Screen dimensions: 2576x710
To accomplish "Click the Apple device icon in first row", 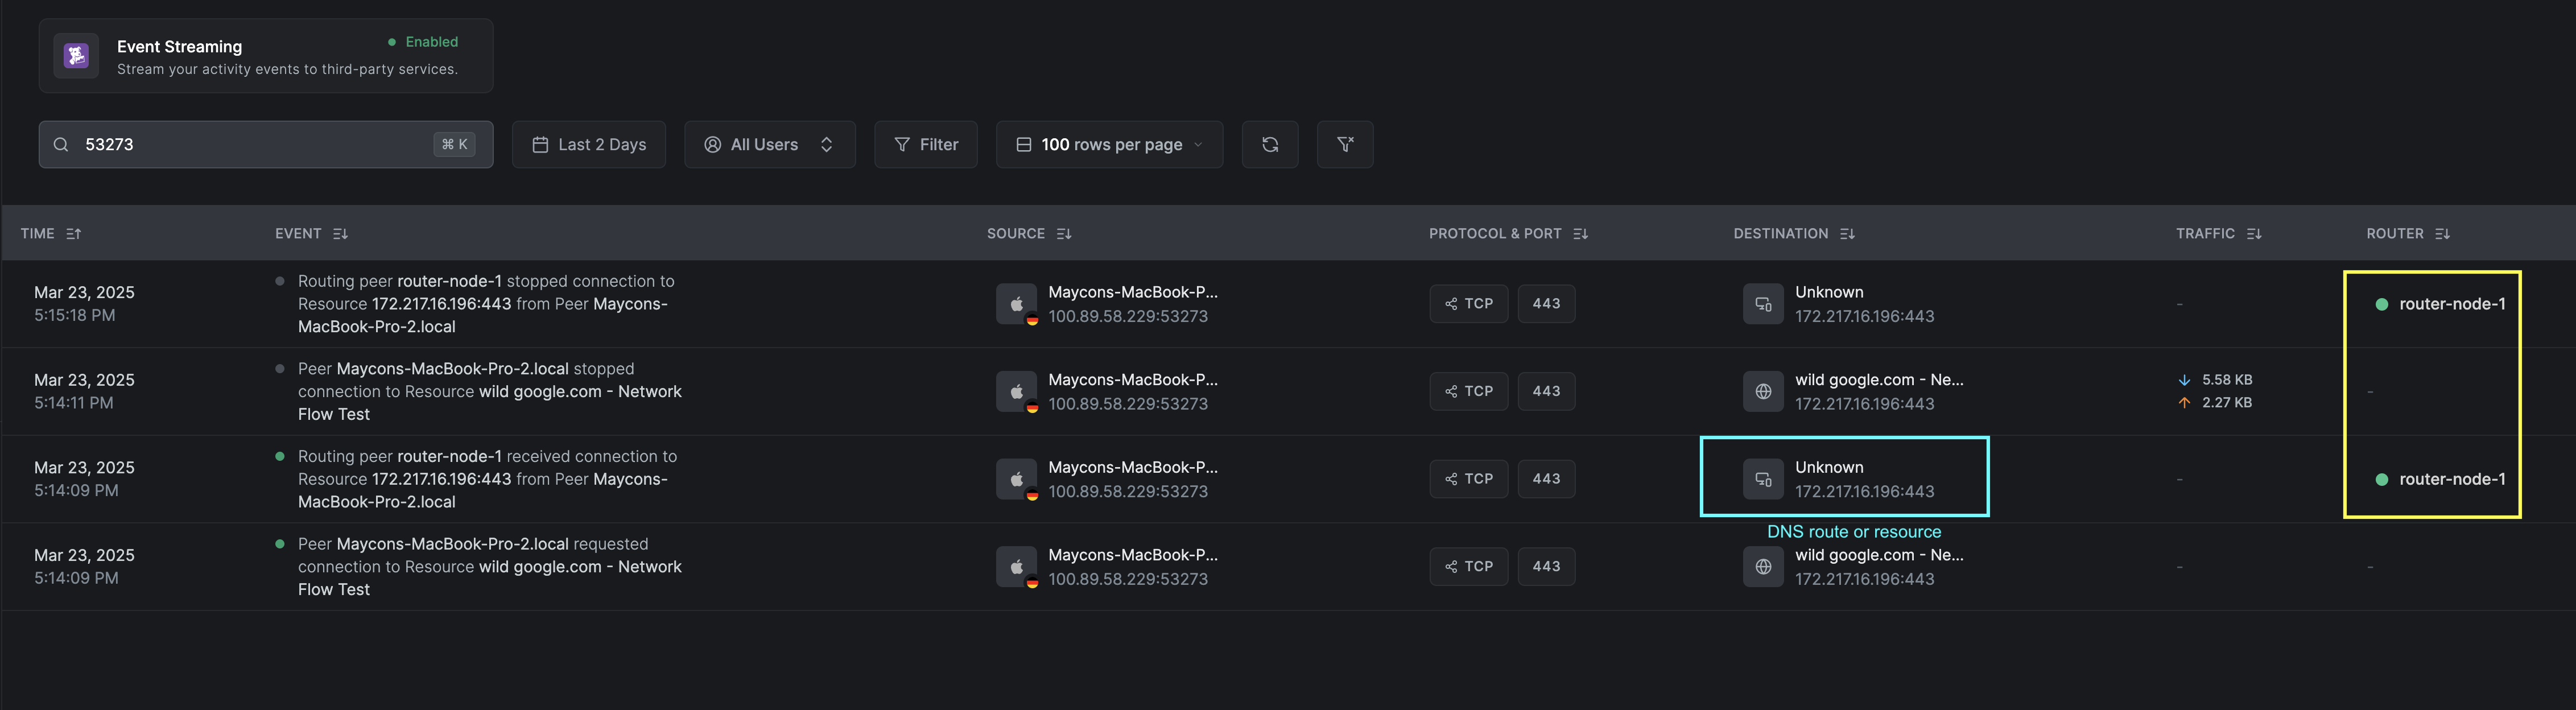I will point(1016,304).
